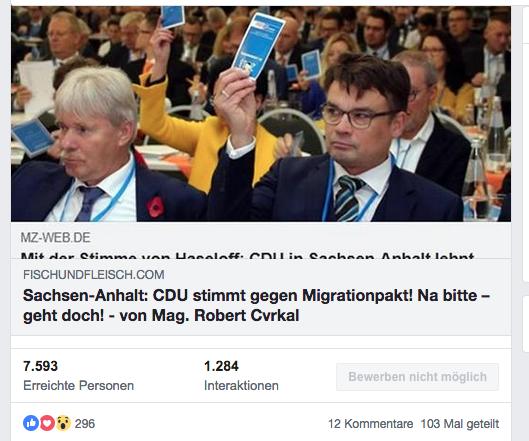Open the 296 reactions count list
529x441 pixels.
[x=85, y=424]
